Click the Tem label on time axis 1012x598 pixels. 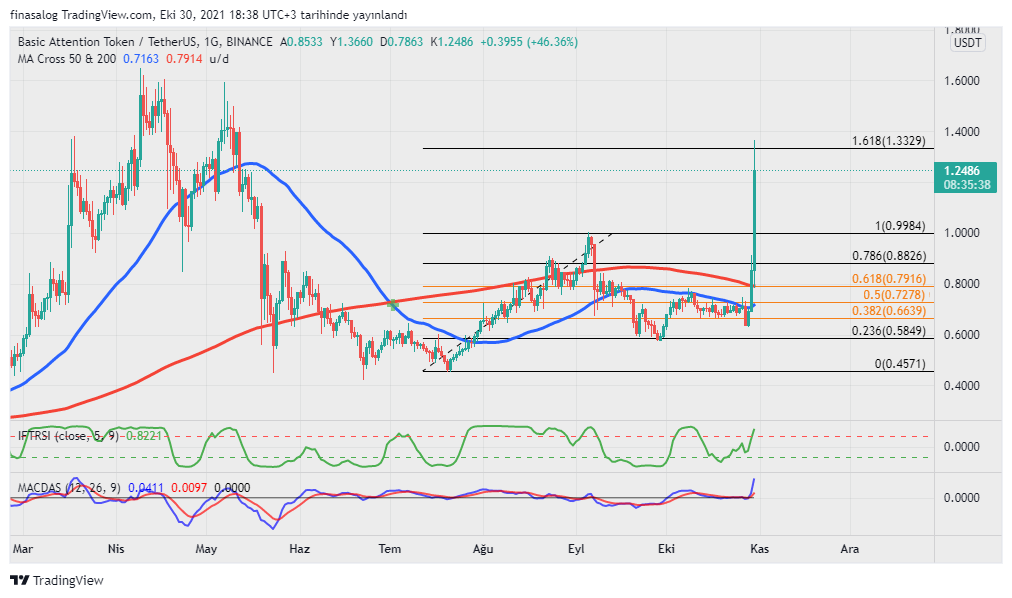pos(390,549)
